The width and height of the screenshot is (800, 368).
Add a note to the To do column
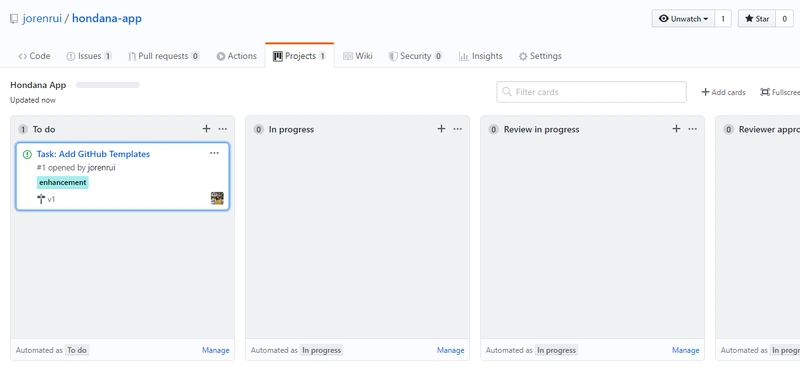click(206, 129)
